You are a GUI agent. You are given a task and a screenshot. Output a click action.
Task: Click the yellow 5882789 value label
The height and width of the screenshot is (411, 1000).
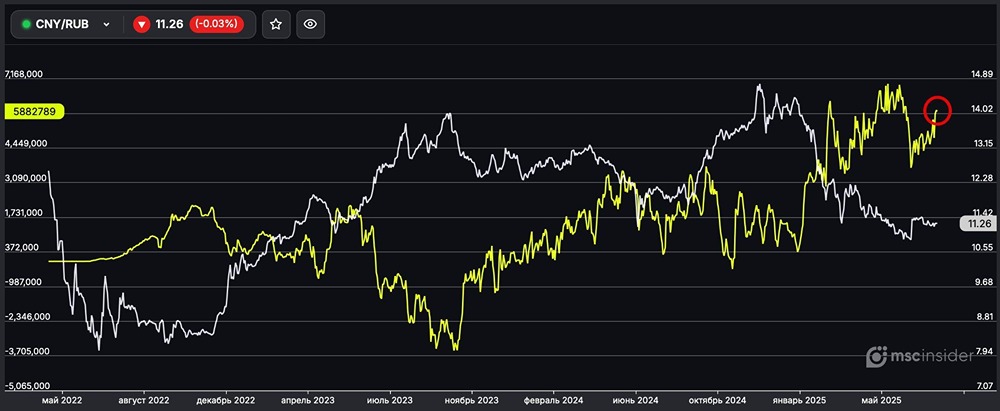pos(34,112)
